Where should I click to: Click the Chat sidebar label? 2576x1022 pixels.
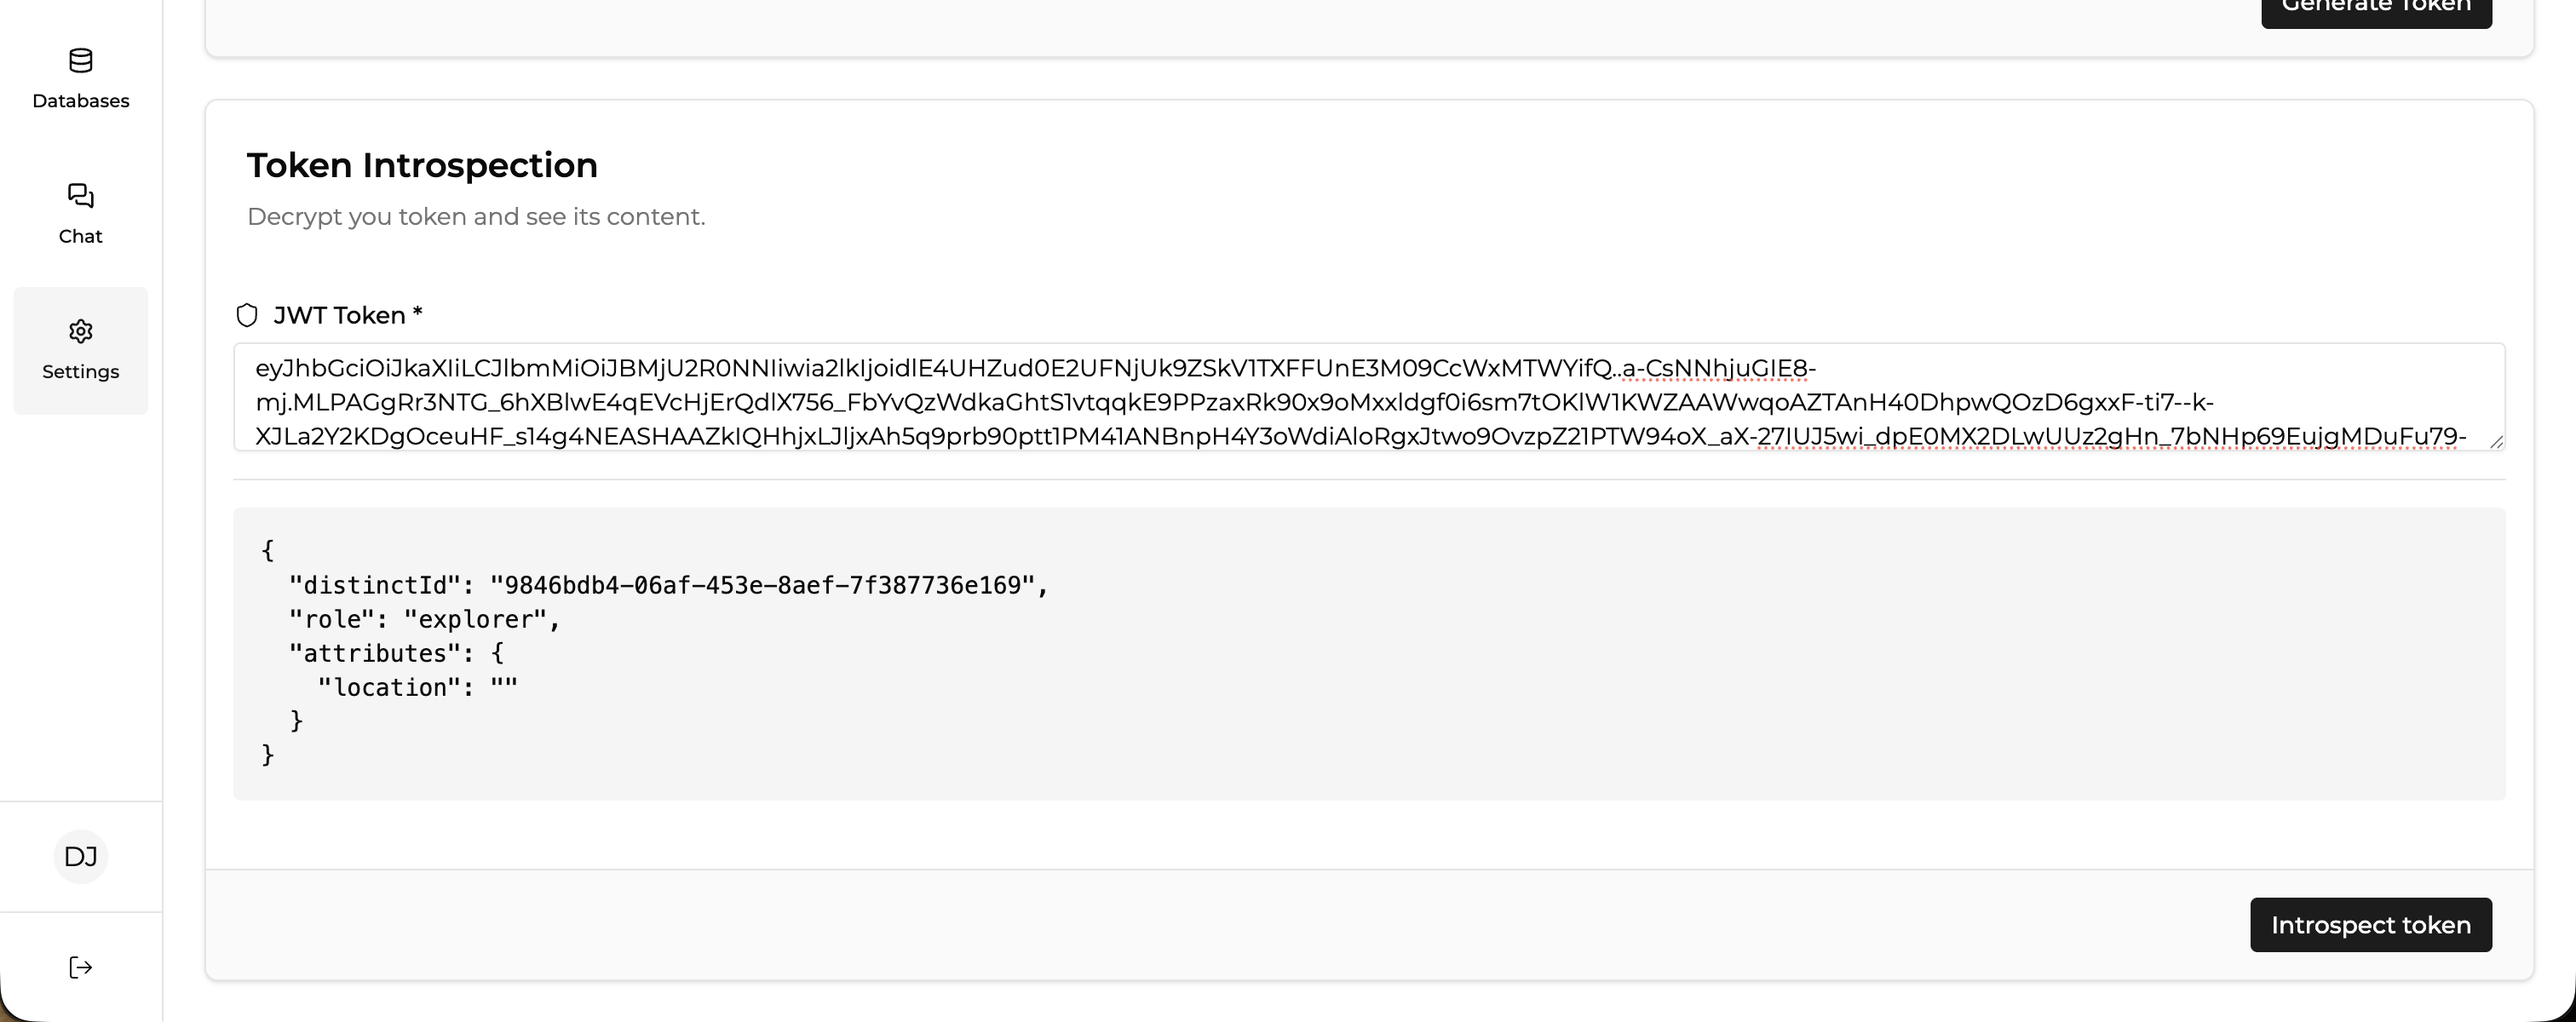click(81, 237)
